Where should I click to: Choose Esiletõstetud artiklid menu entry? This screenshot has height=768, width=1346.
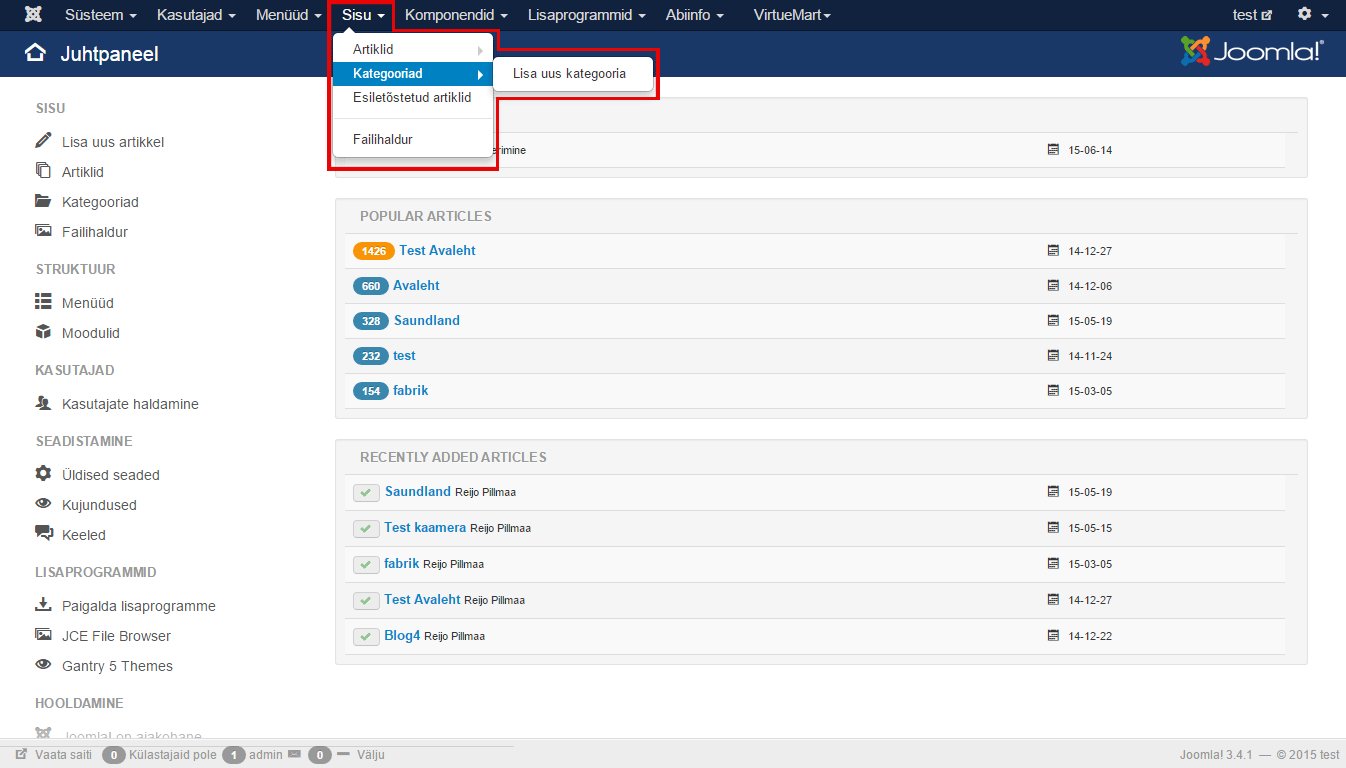413,98
